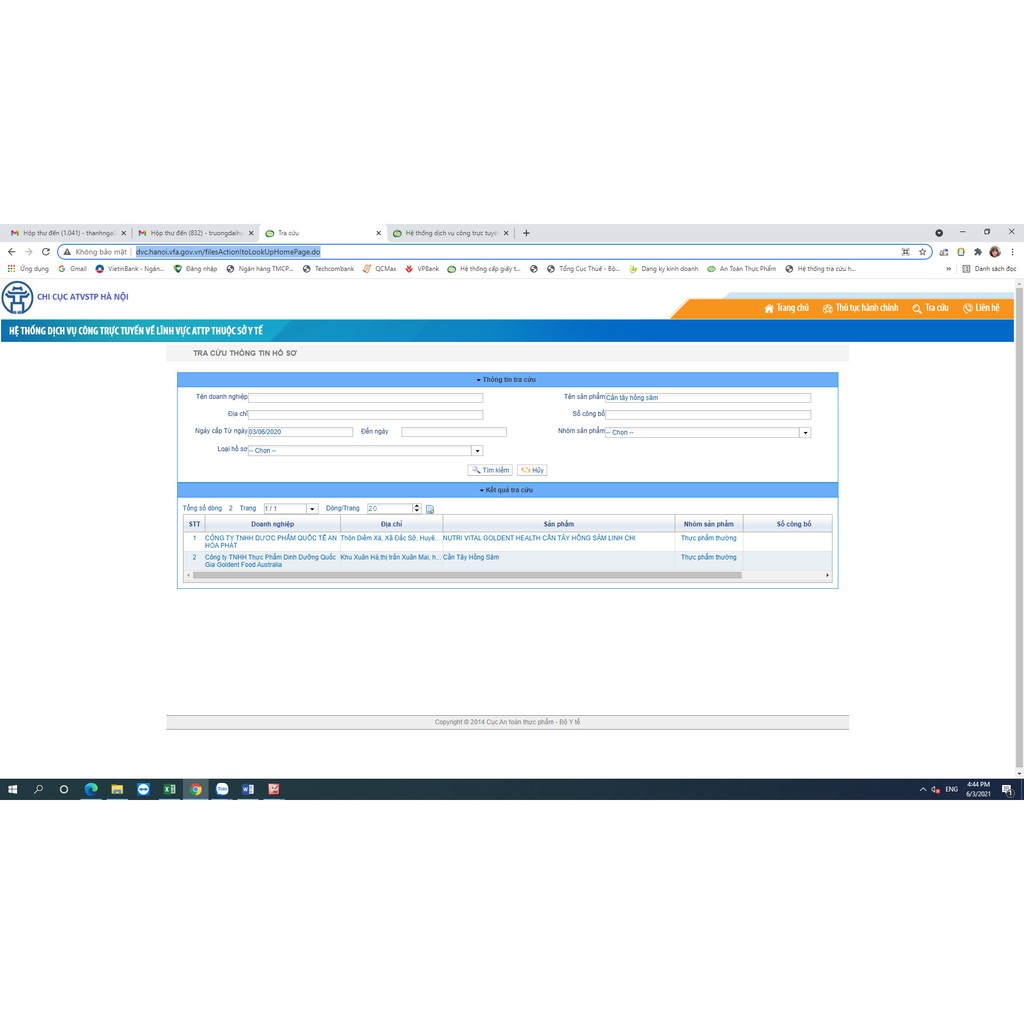Click the Tìm kiếm search button
This screenshot has height=1024, width=1024.
[490, 470]
